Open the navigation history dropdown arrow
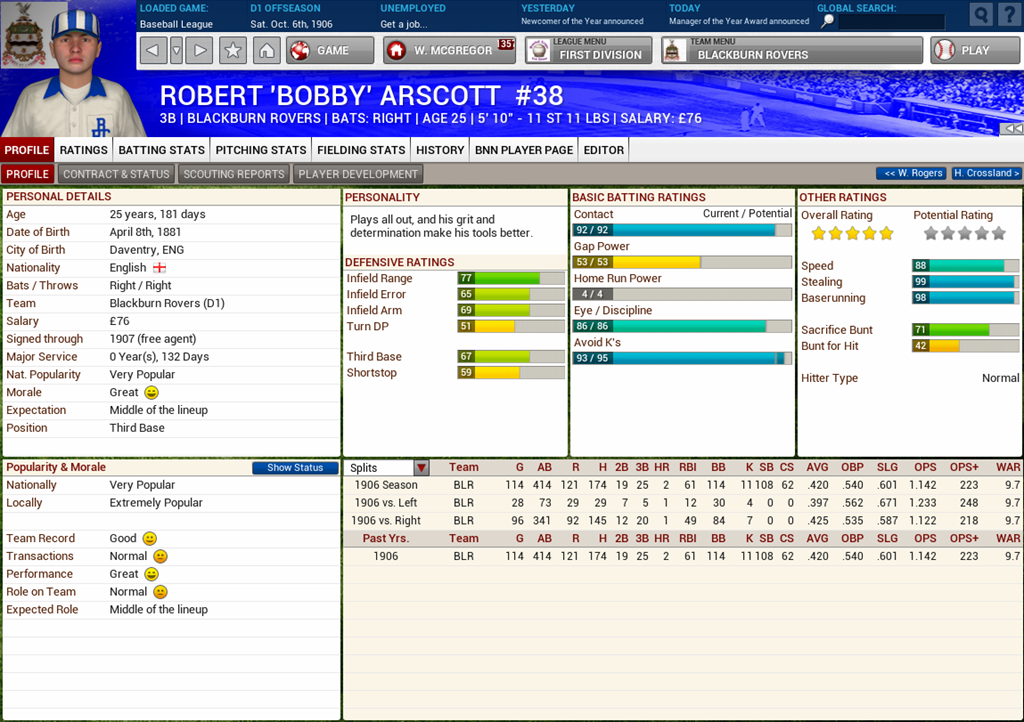The width and height of the screenshot is (1024, 722). pos(176,50)
